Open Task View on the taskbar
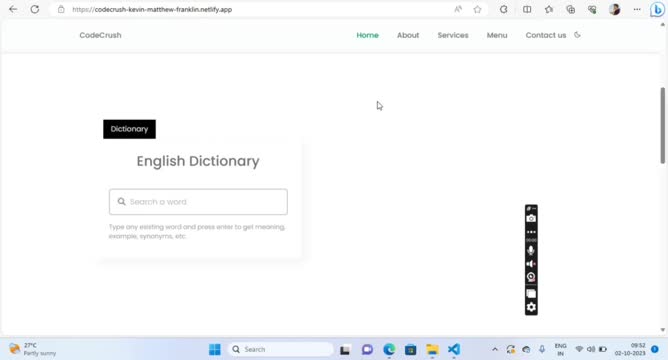668x360 pixels. pos(345,350)
